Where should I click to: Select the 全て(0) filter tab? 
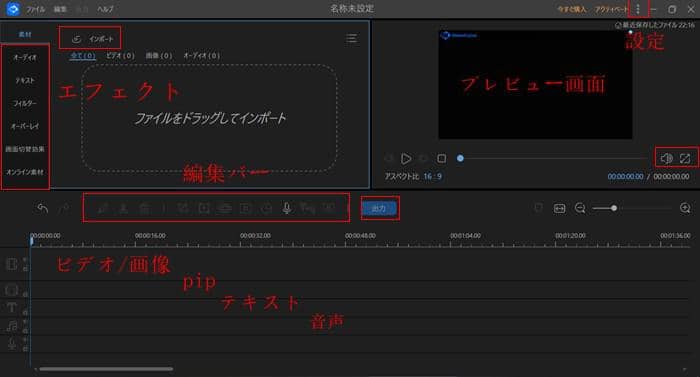pyautogui.click(x=83, y=56)
